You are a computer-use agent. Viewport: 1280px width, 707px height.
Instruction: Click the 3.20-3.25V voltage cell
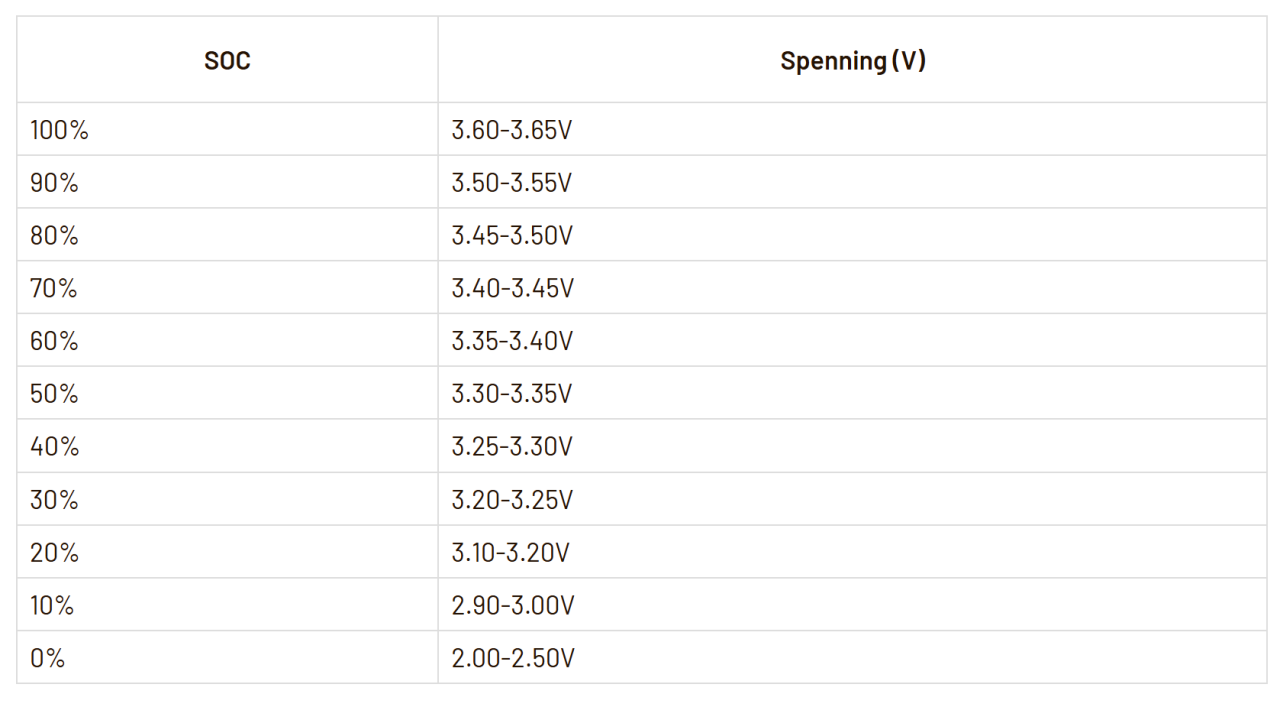(512, 500)
